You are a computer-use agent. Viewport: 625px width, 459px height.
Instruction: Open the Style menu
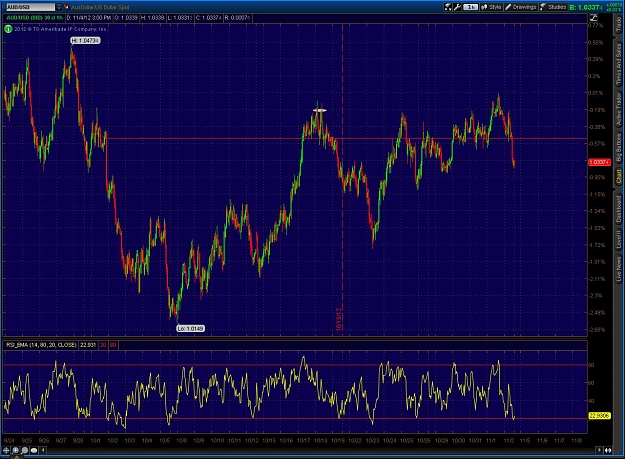[491, 7]
